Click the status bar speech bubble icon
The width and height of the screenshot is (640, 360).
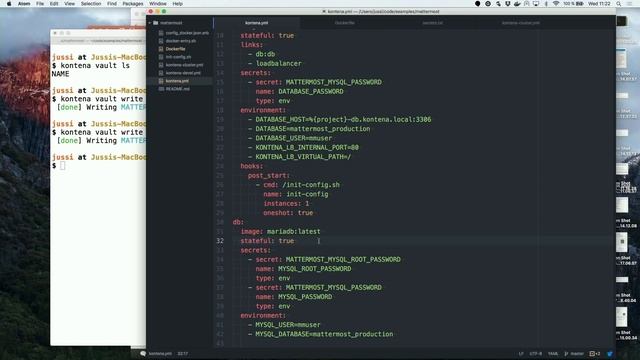point(143,353)
